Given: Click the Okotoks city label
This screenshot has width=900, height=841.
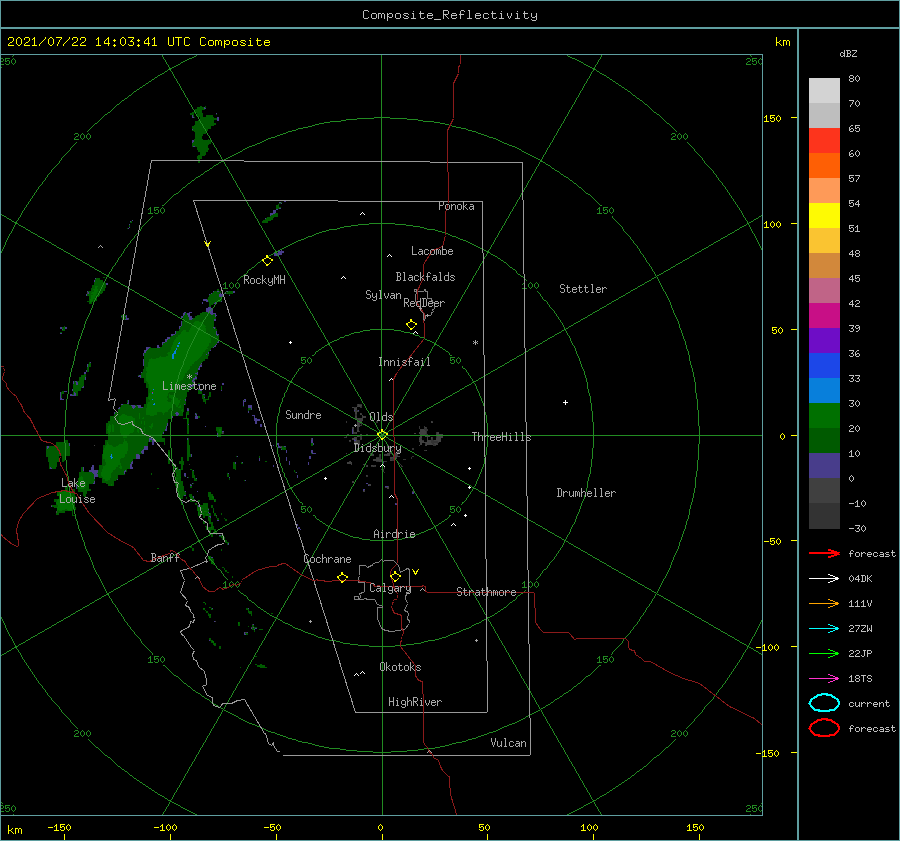Looking at the screenshot, I should tap(400, 667).
